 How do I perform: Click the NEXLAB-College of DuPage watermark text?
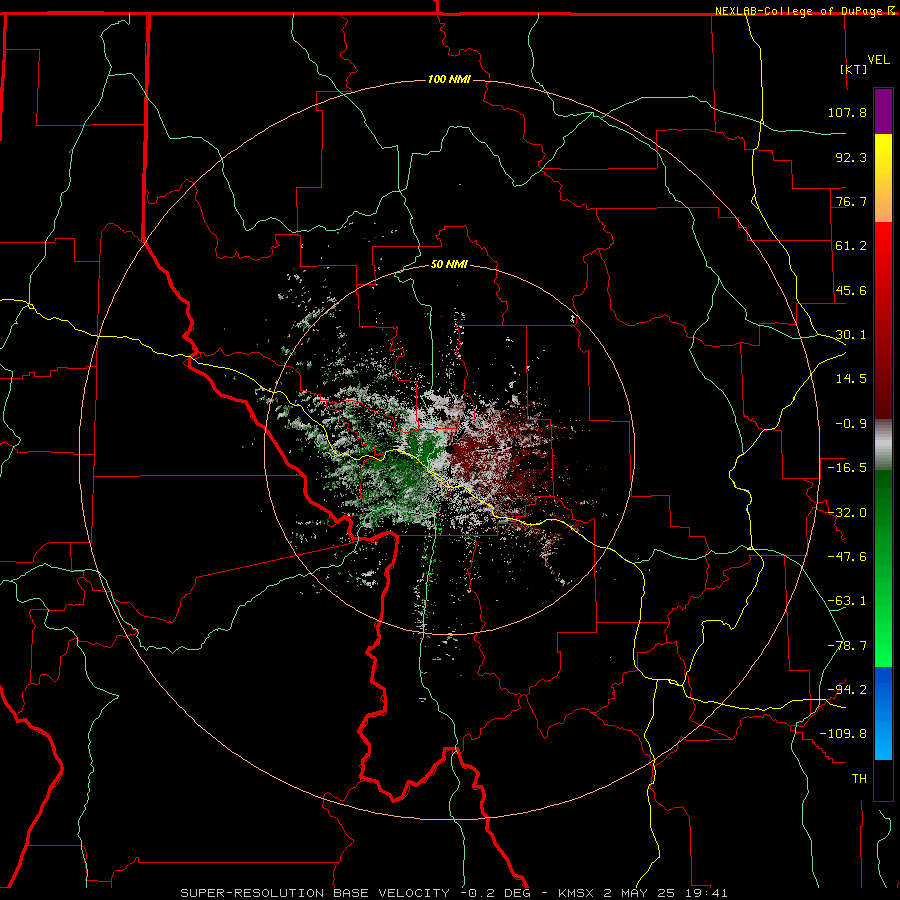pos(798,11)
